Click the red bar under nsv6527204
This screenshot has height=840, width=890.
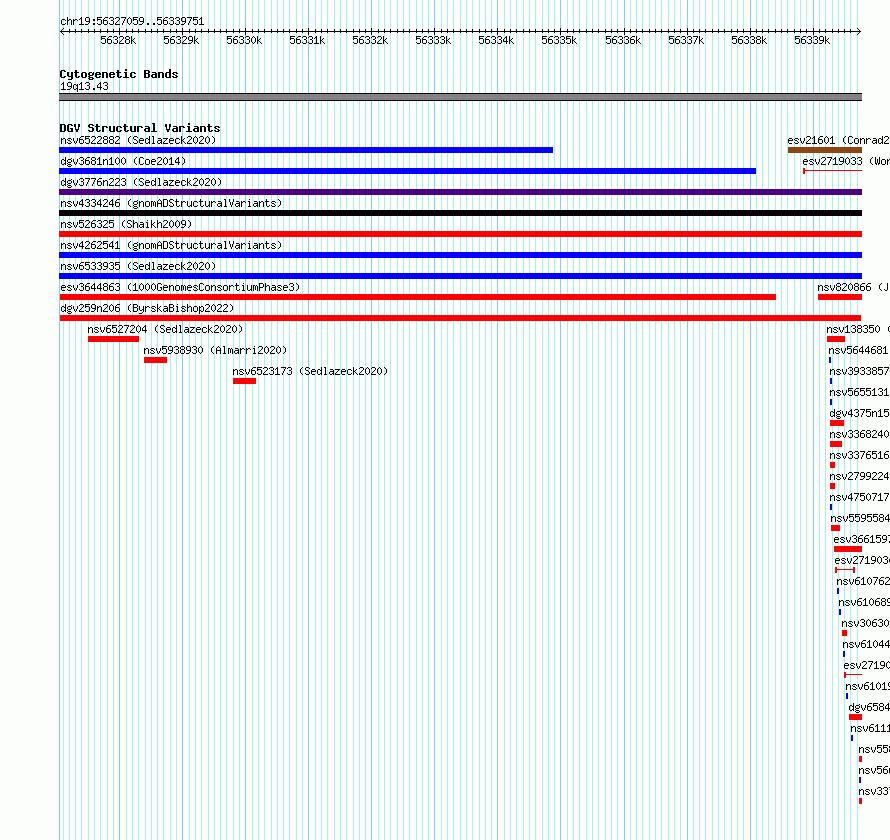[x=114, y=339]
